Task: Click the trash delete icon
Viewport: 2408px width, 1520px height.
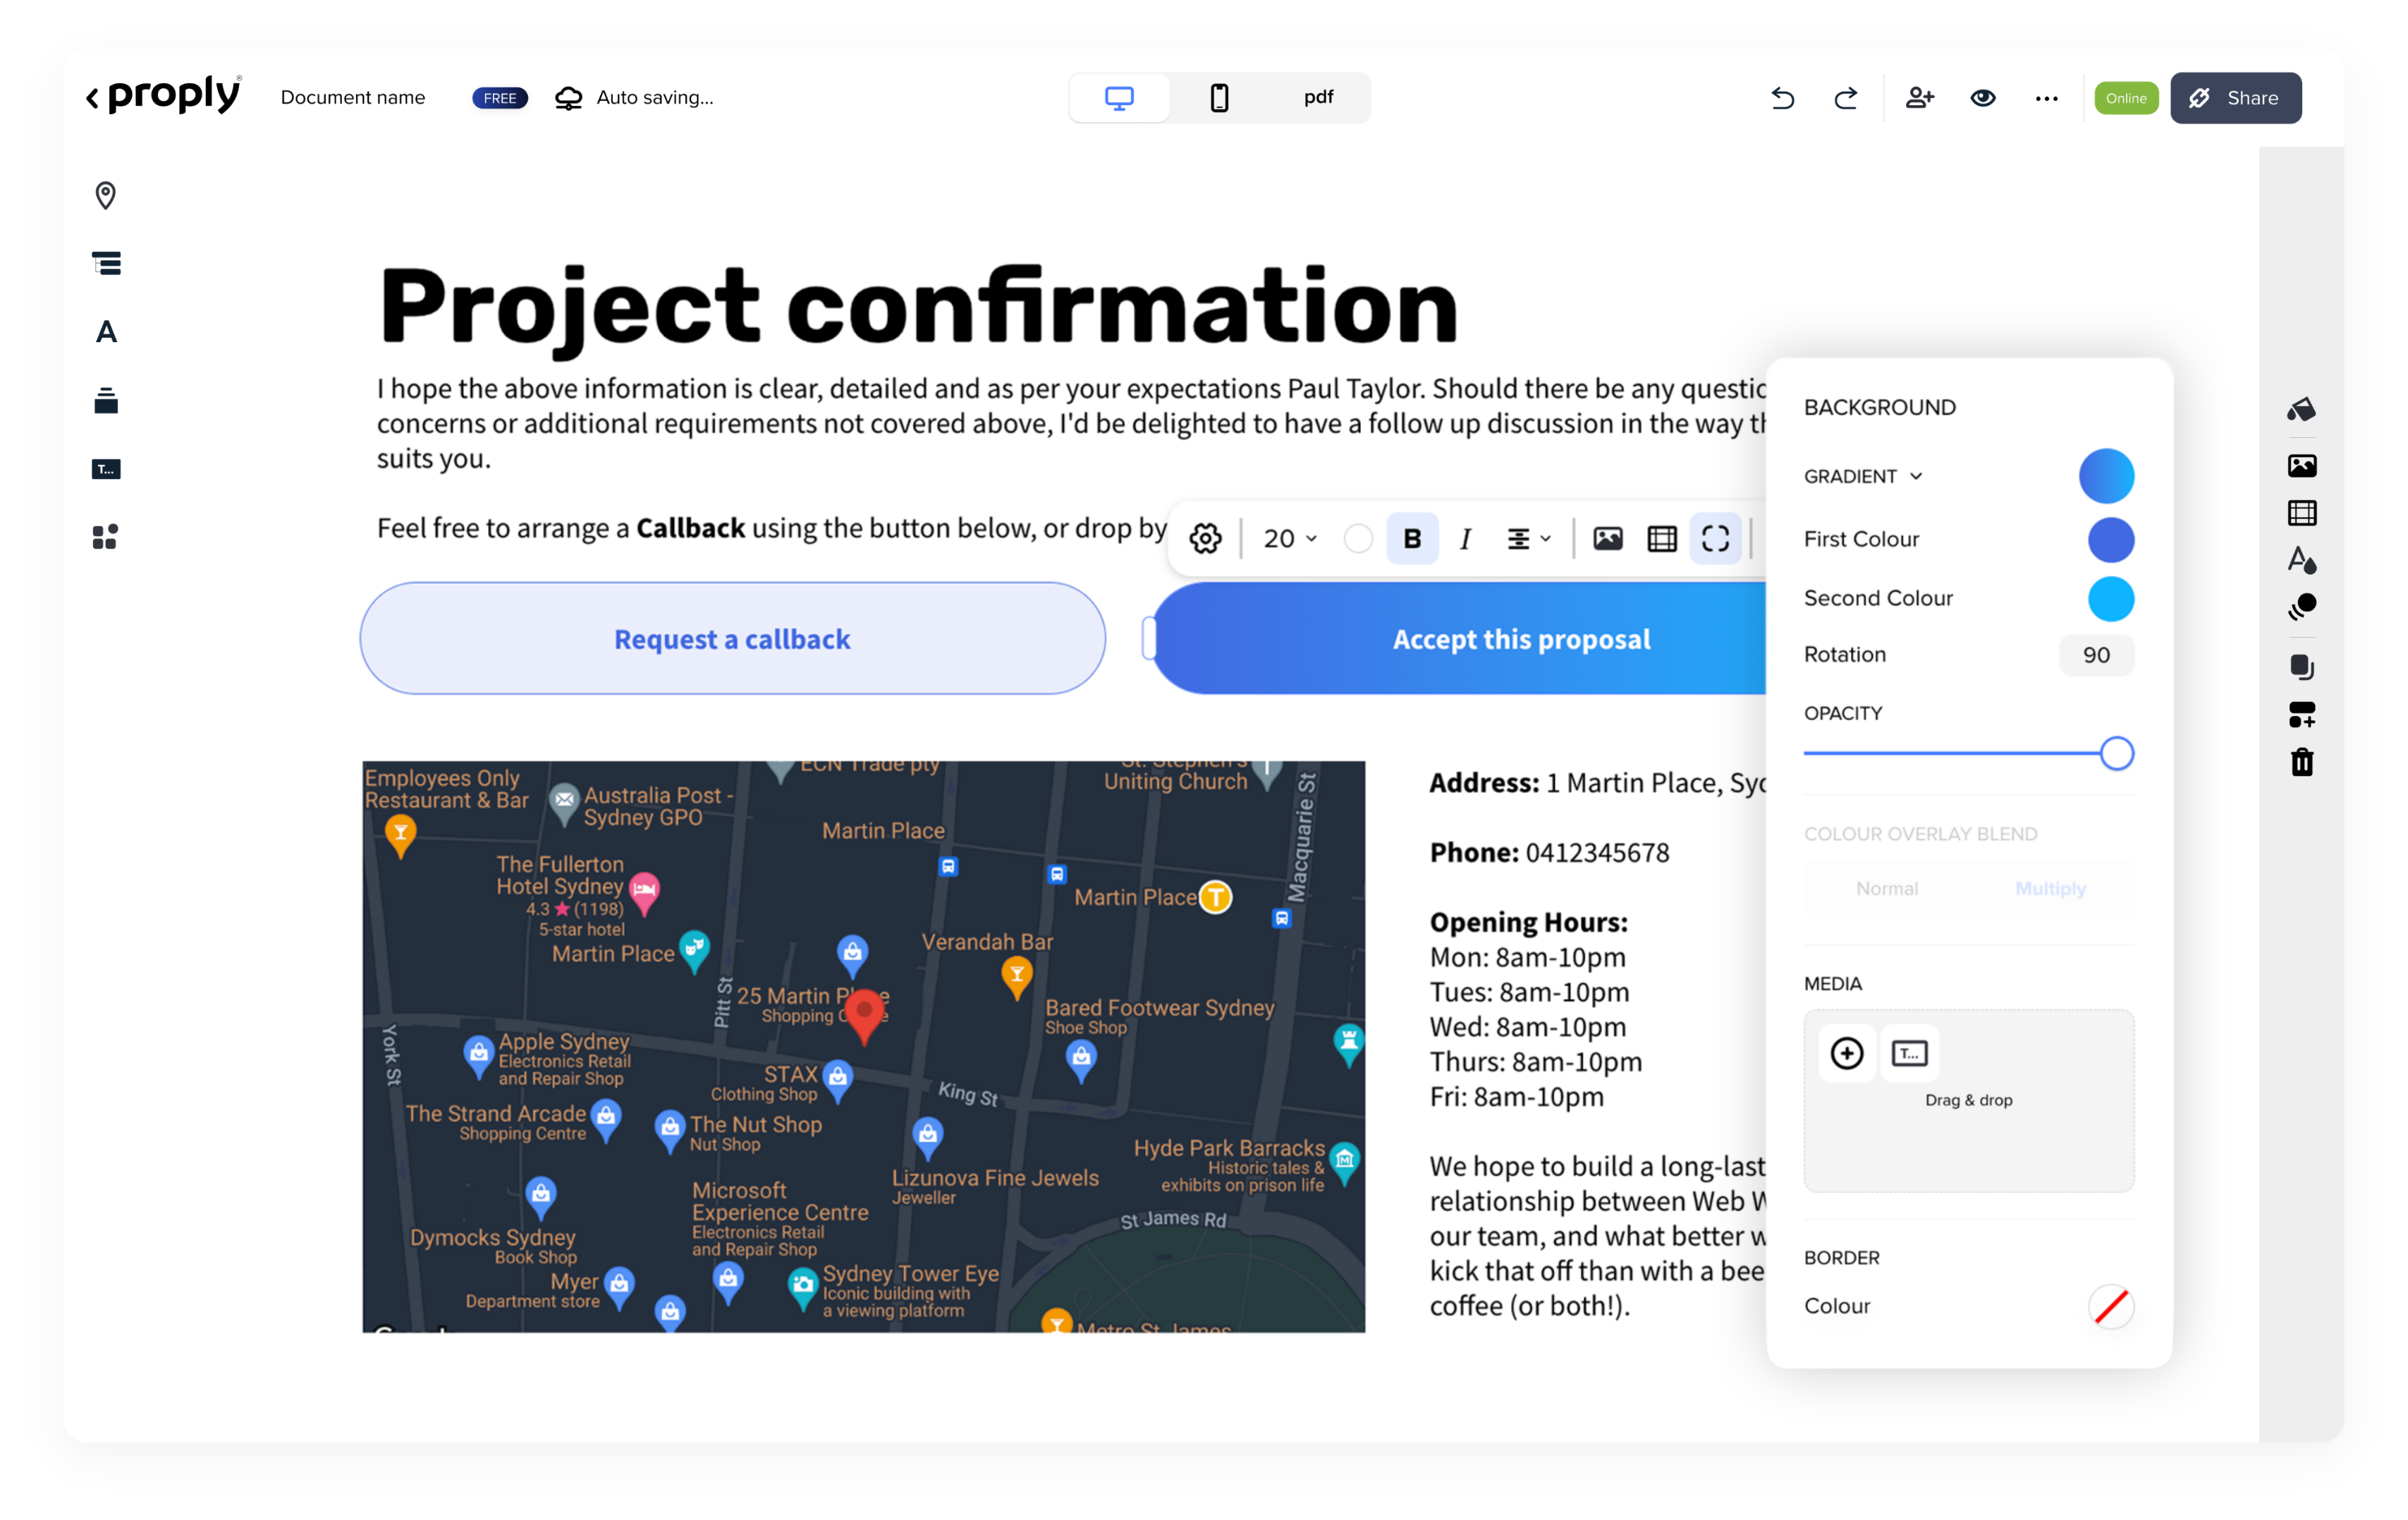Action: click(2302, 762)
